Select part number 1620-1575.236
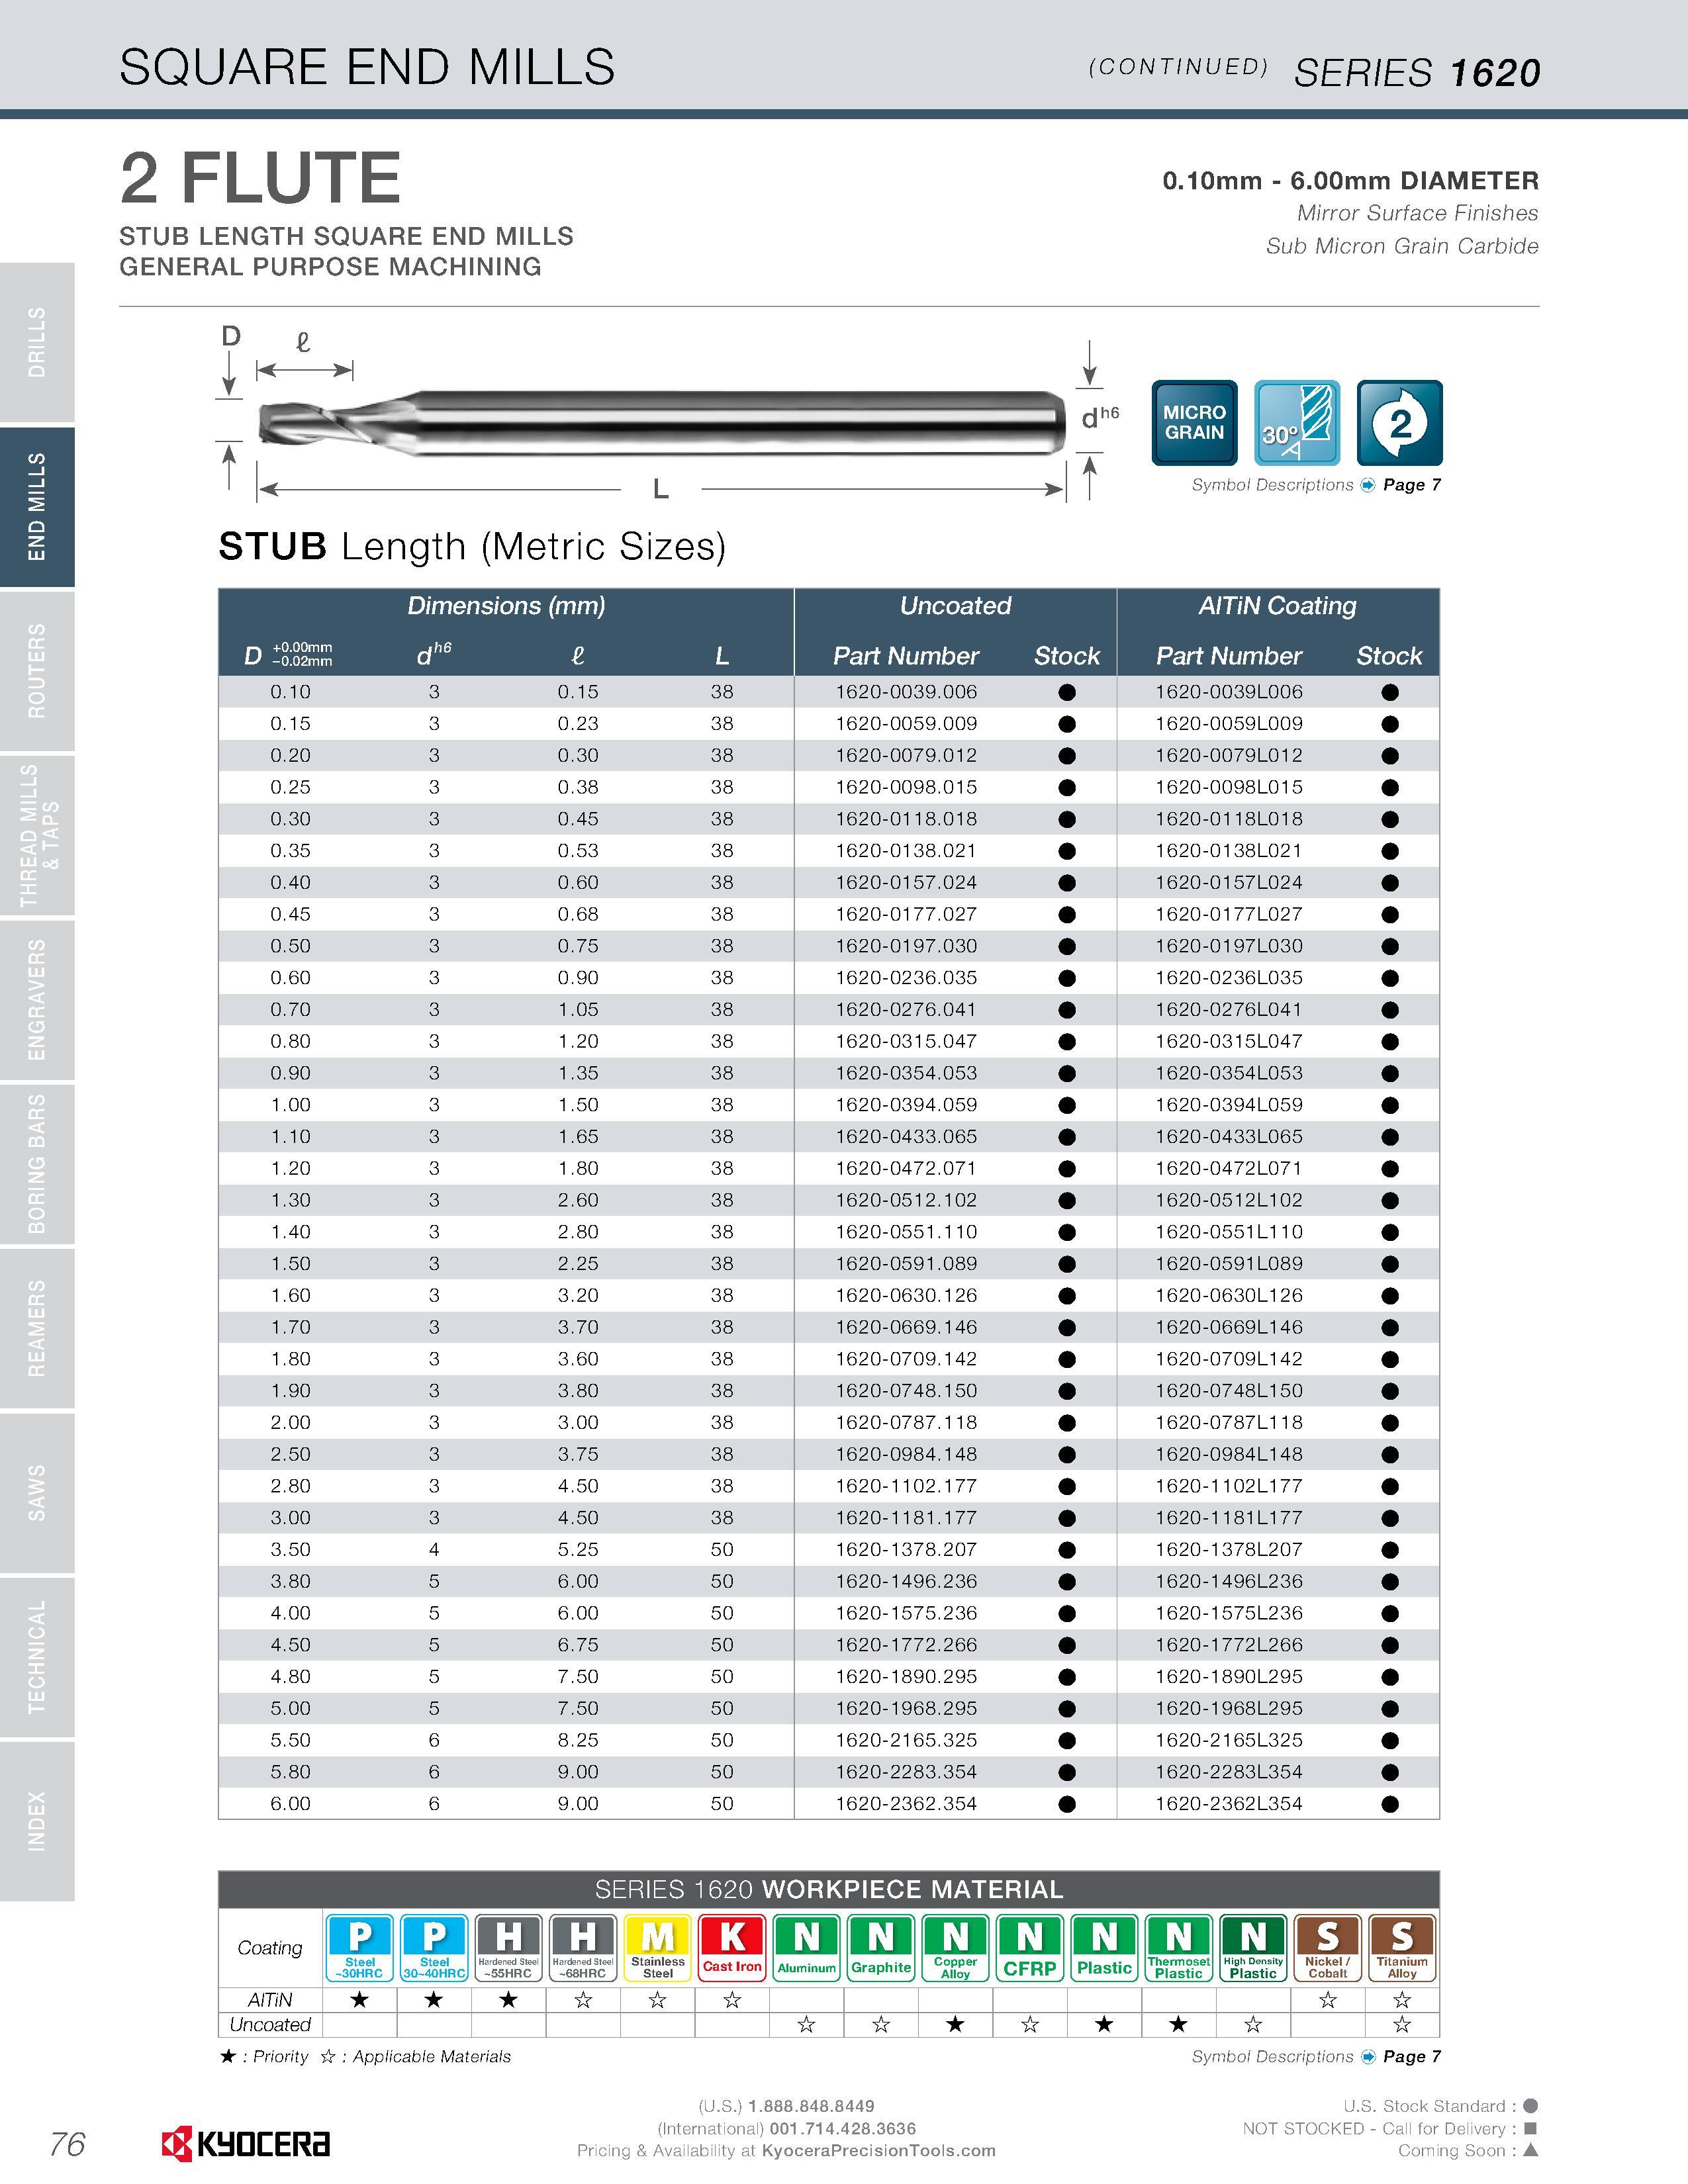Screen dimensions: 1688x2184 [x=906, y=1613]
